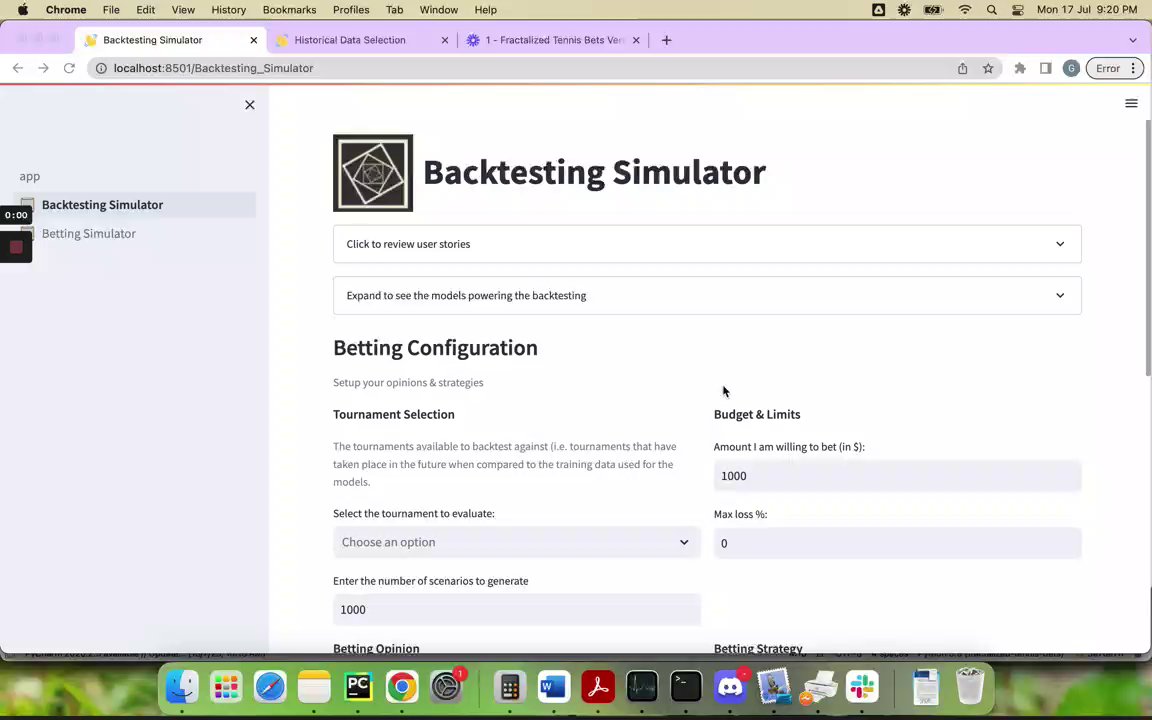The image size is (1152, 720).
Task: Open Wi-Fi menu bar icon
Action: pyautogui.click(x=965, y=10)
